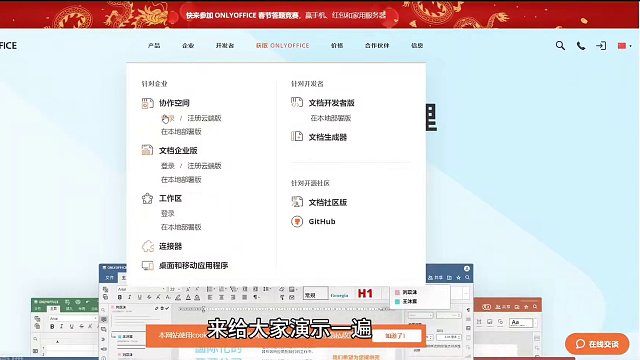Click 注册云端版 under 协作空间
This screenshot has height=360, width=640.
click(204, 118)
